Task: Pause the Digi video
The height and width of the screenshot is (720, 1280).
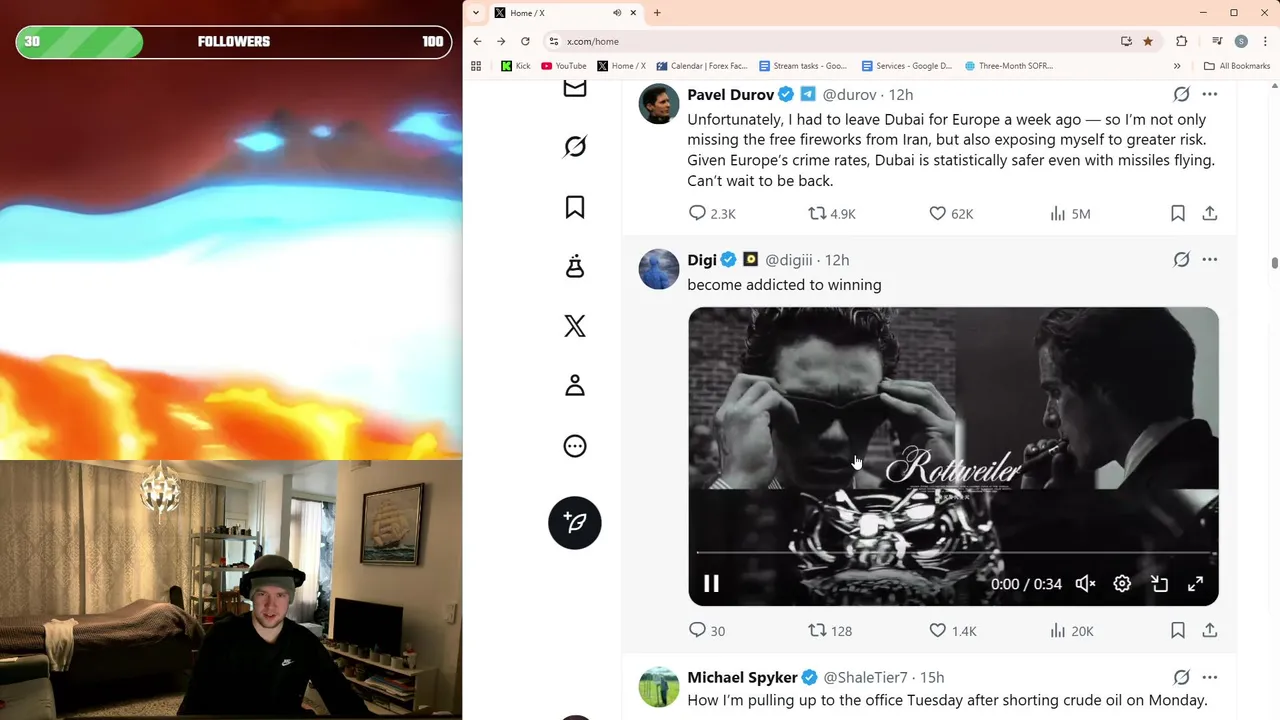Action: click(711, 584)
